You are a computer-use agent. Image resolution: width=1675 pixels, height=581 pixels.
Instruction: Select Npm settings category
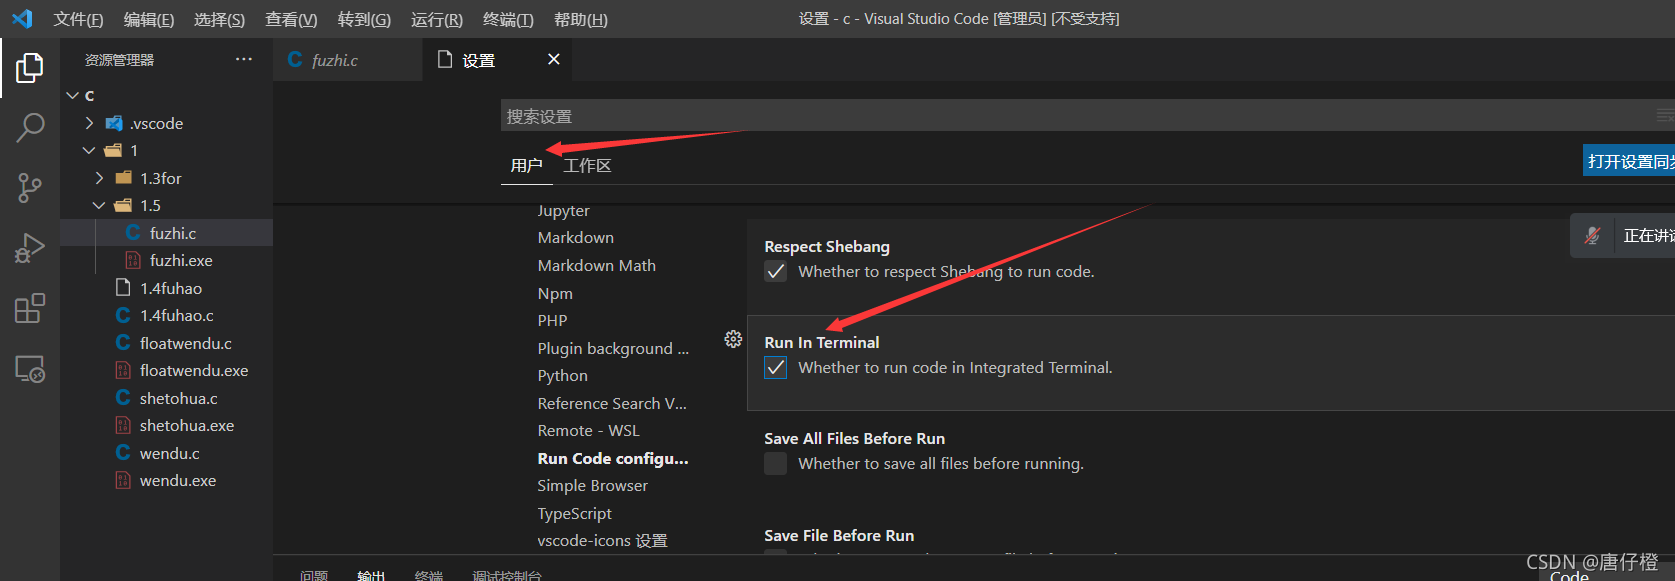555,293
